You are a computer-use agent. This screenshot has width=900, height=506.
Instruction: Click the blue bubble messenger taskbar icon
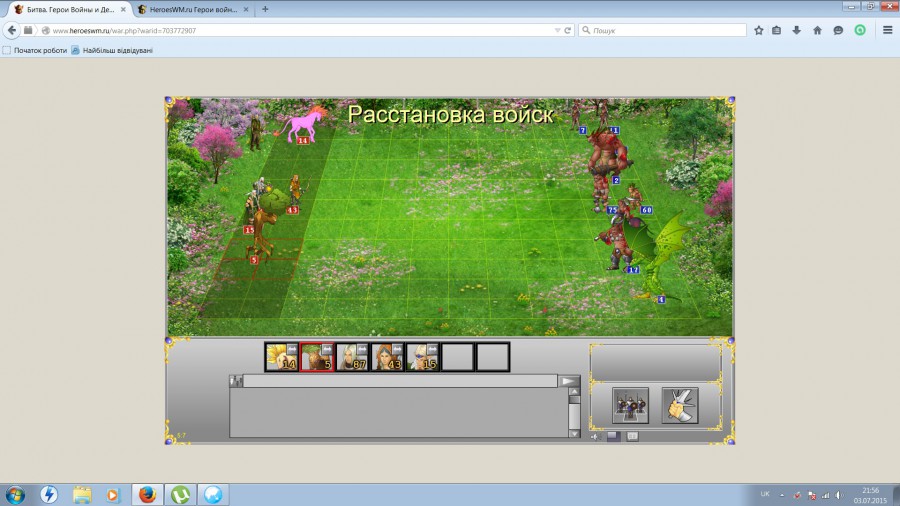(213, 495)
